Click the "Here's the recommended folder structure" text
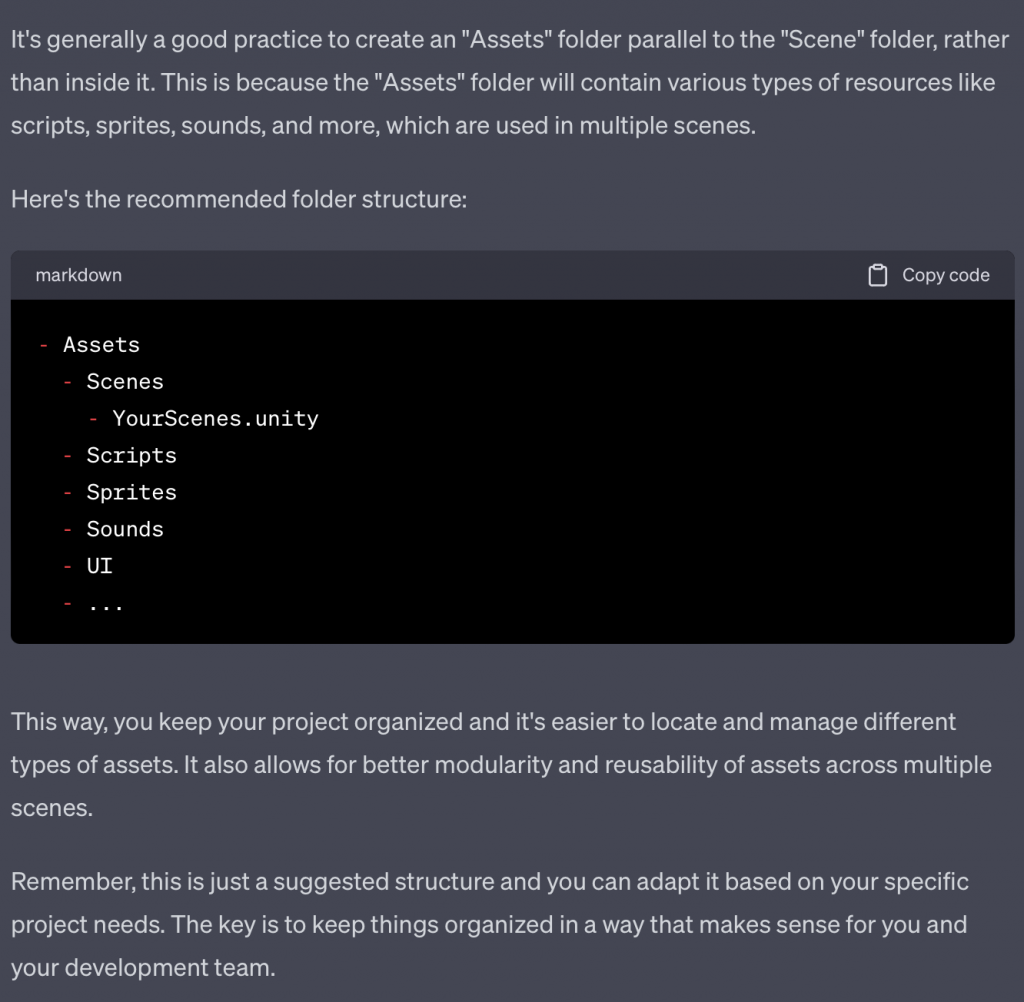The width and height of the screenshot is (1024, 1002). tap(239, 199)
